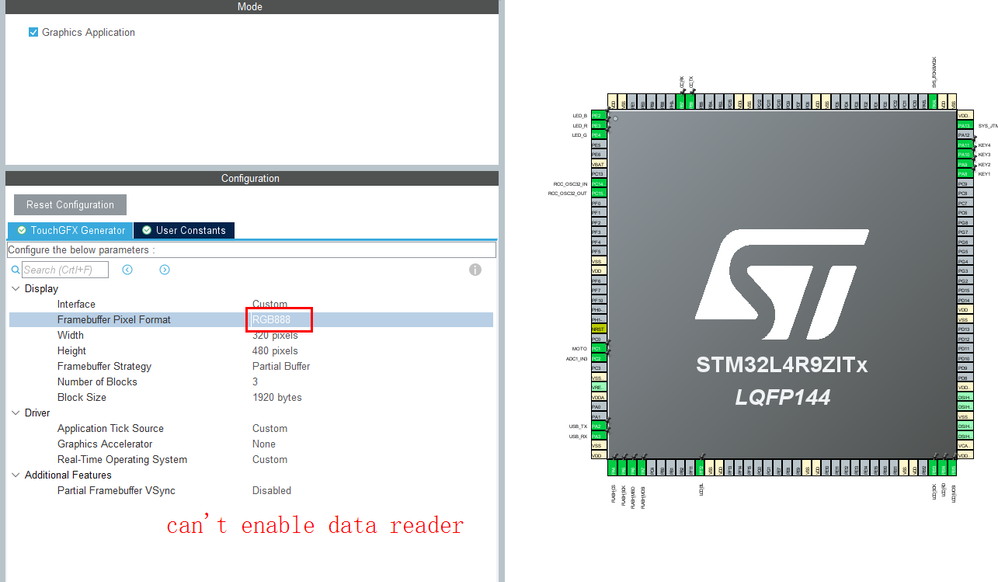Click pin PG8 on the right side
Viewport: 998px width, 582px height.
965,222
